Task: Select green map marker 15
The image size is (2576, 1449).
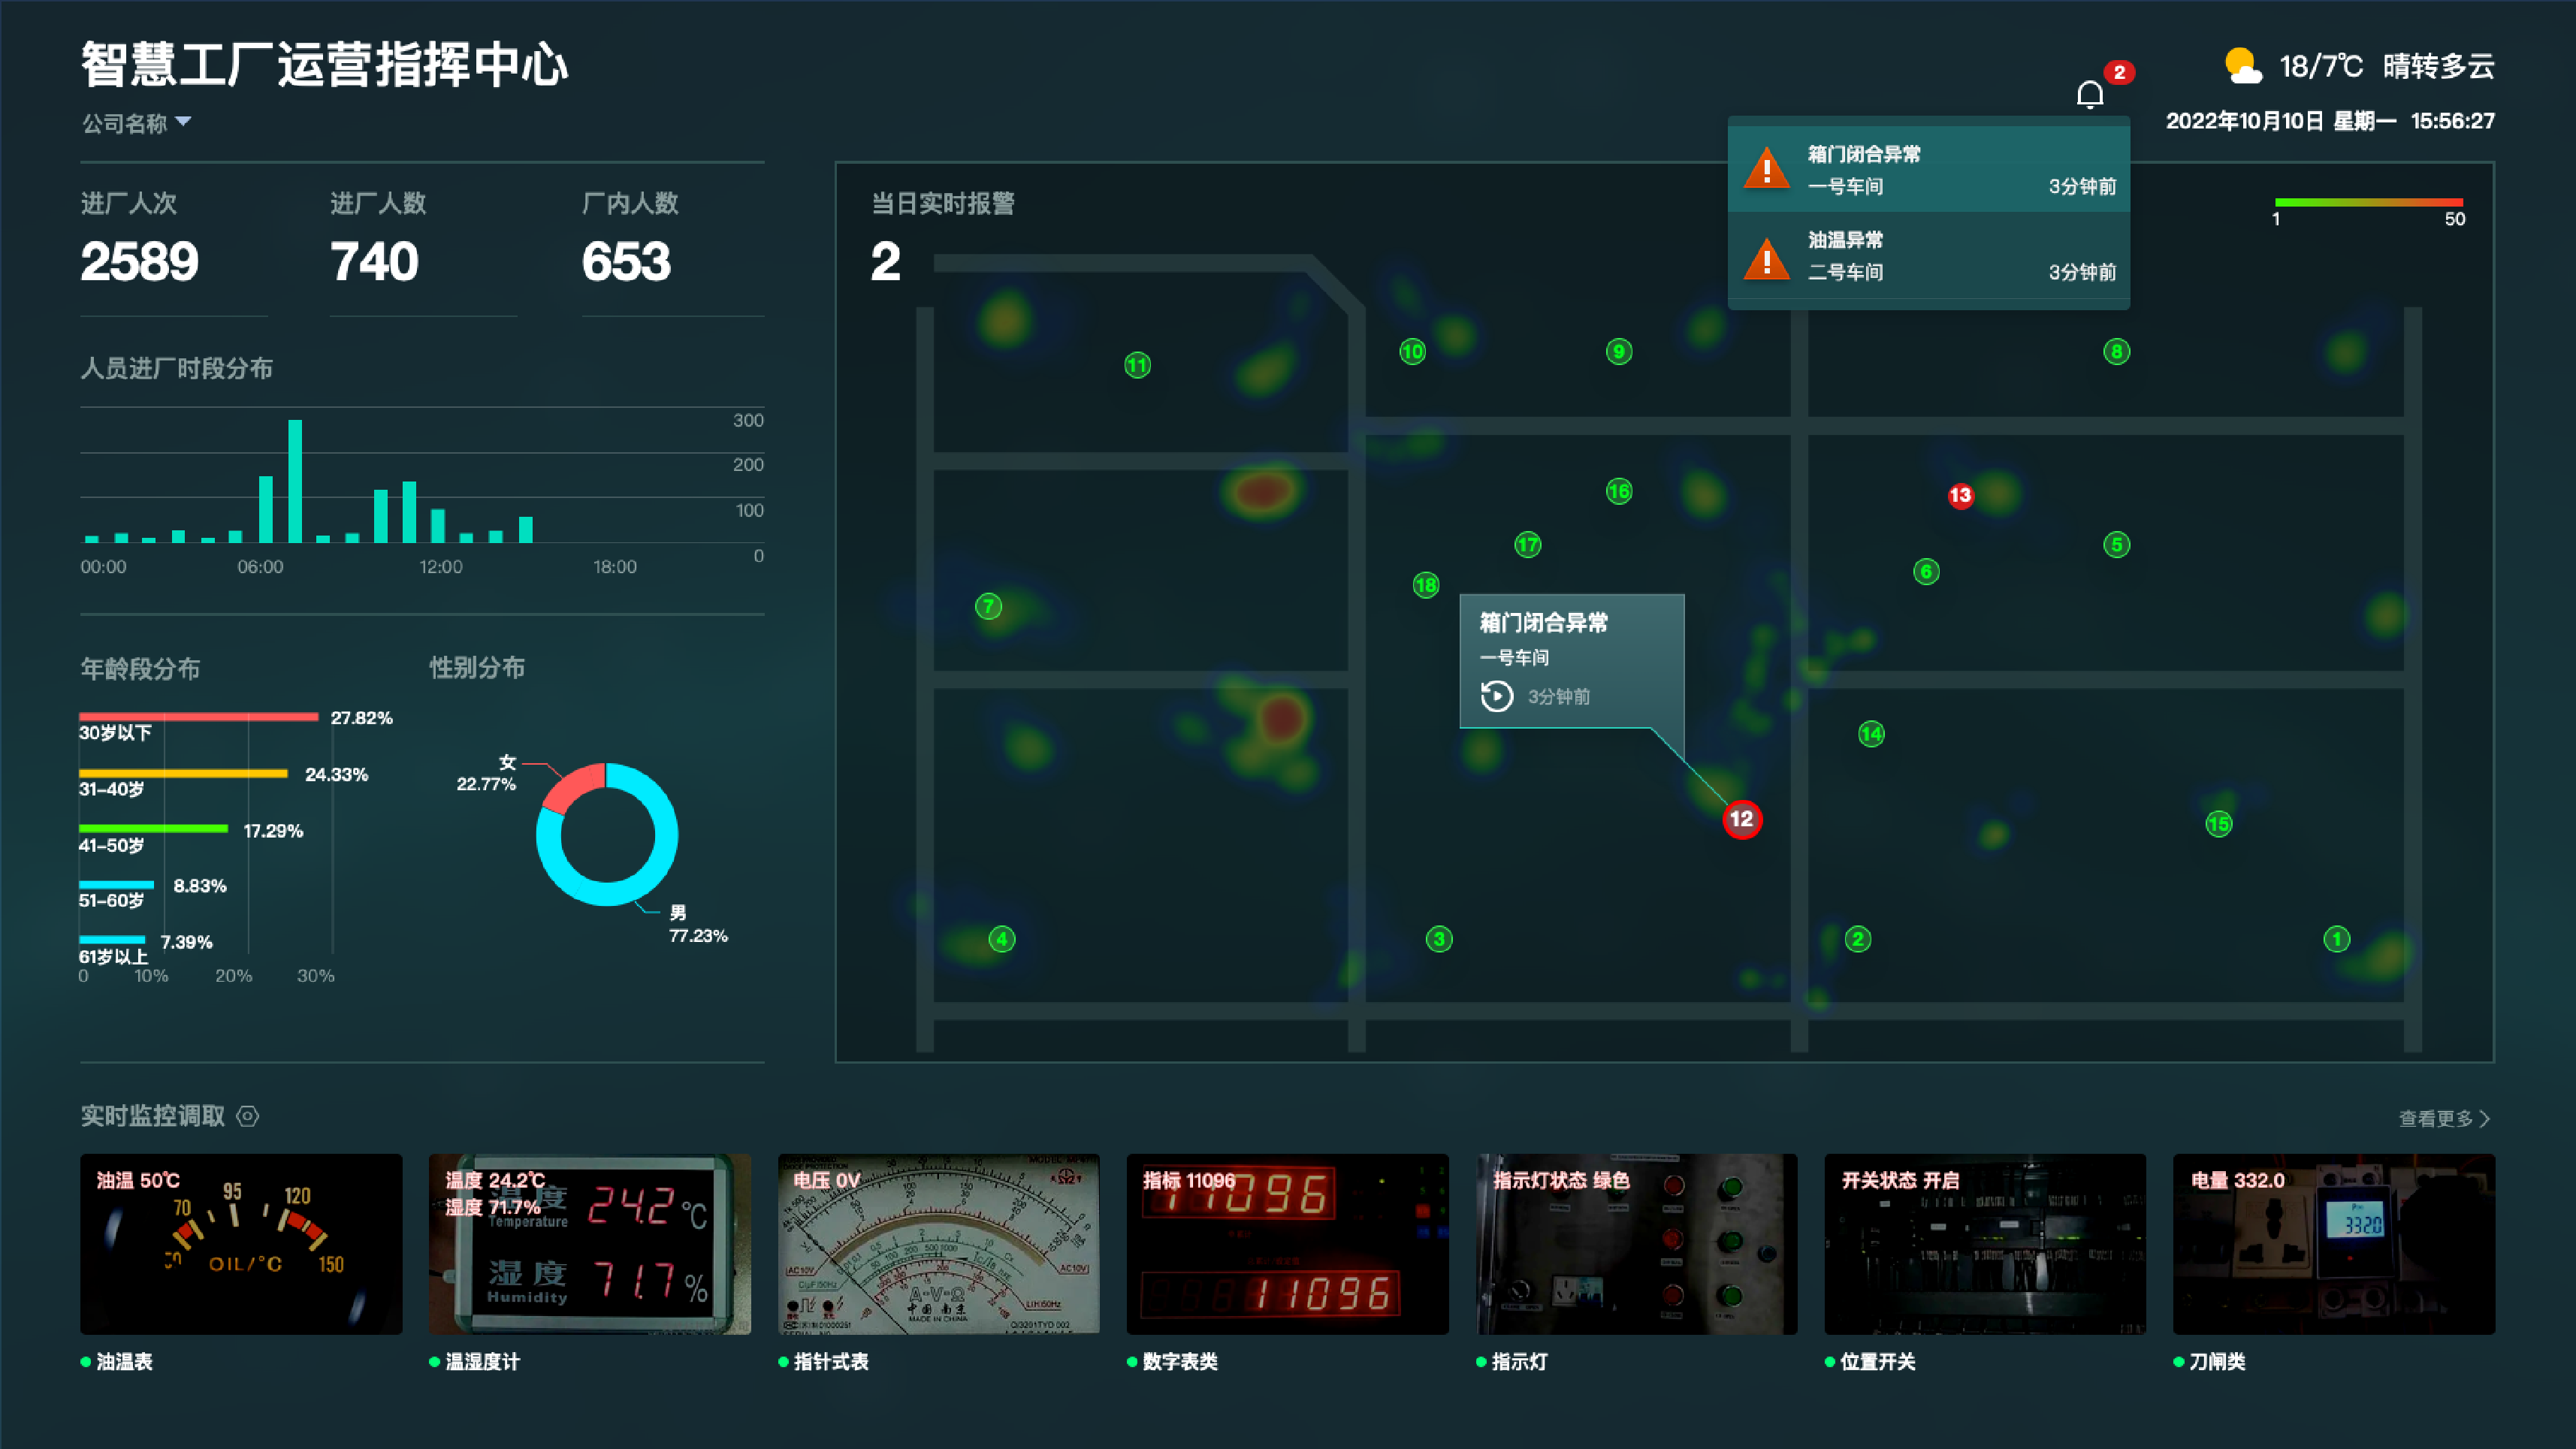Action: [x=2218, y=824]
